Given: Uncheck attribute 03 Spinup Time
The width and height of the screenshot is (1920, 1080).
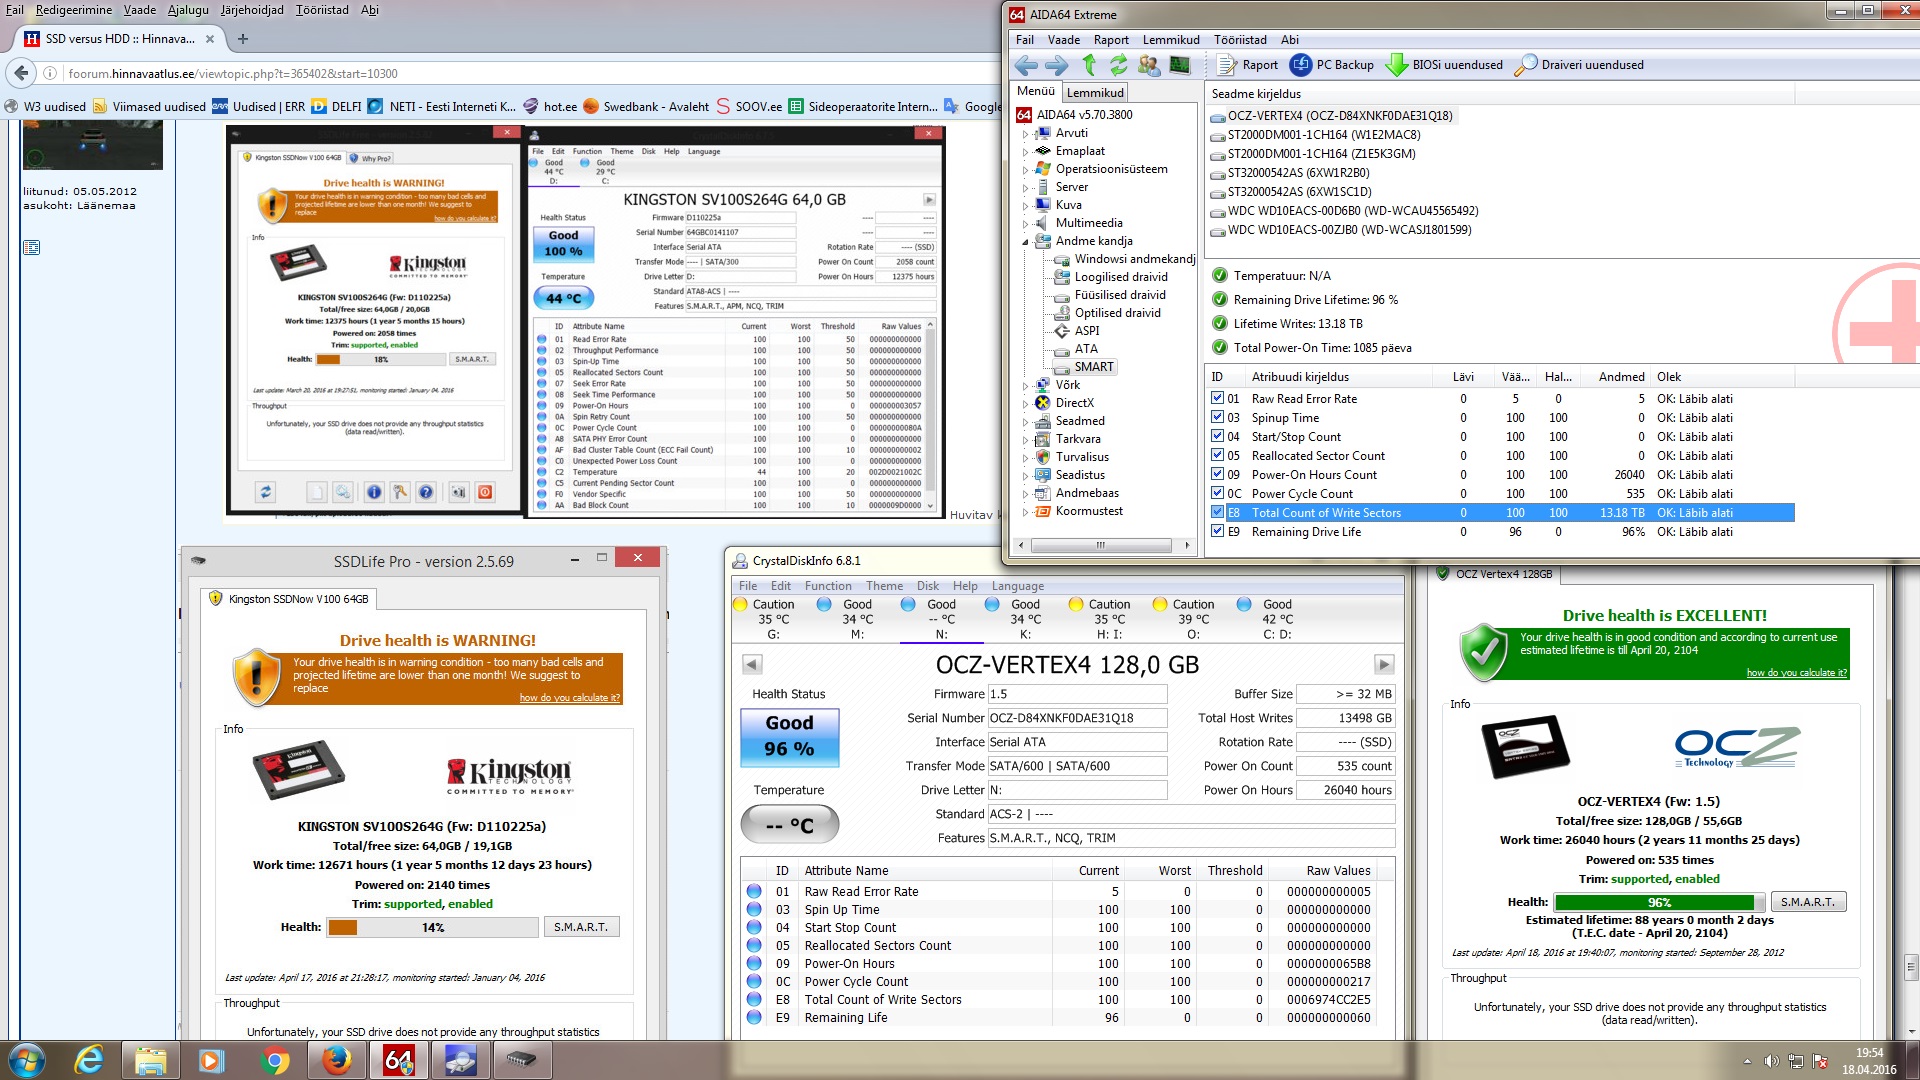Looking at the screenshot, I should (x=1218, y=417).
